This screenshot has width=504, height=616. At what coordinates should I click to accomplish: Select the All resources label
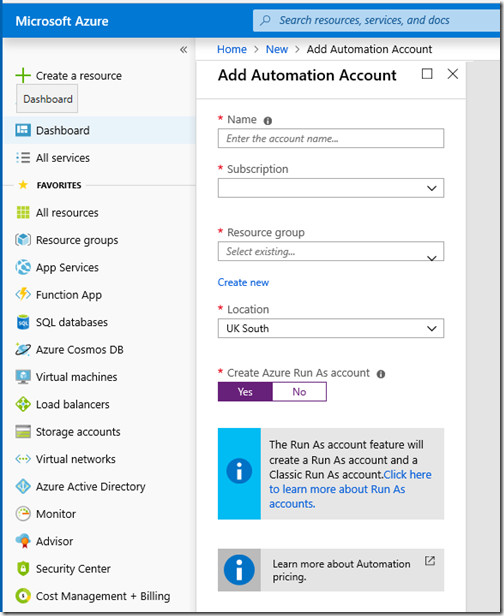[x=67, y=213]
